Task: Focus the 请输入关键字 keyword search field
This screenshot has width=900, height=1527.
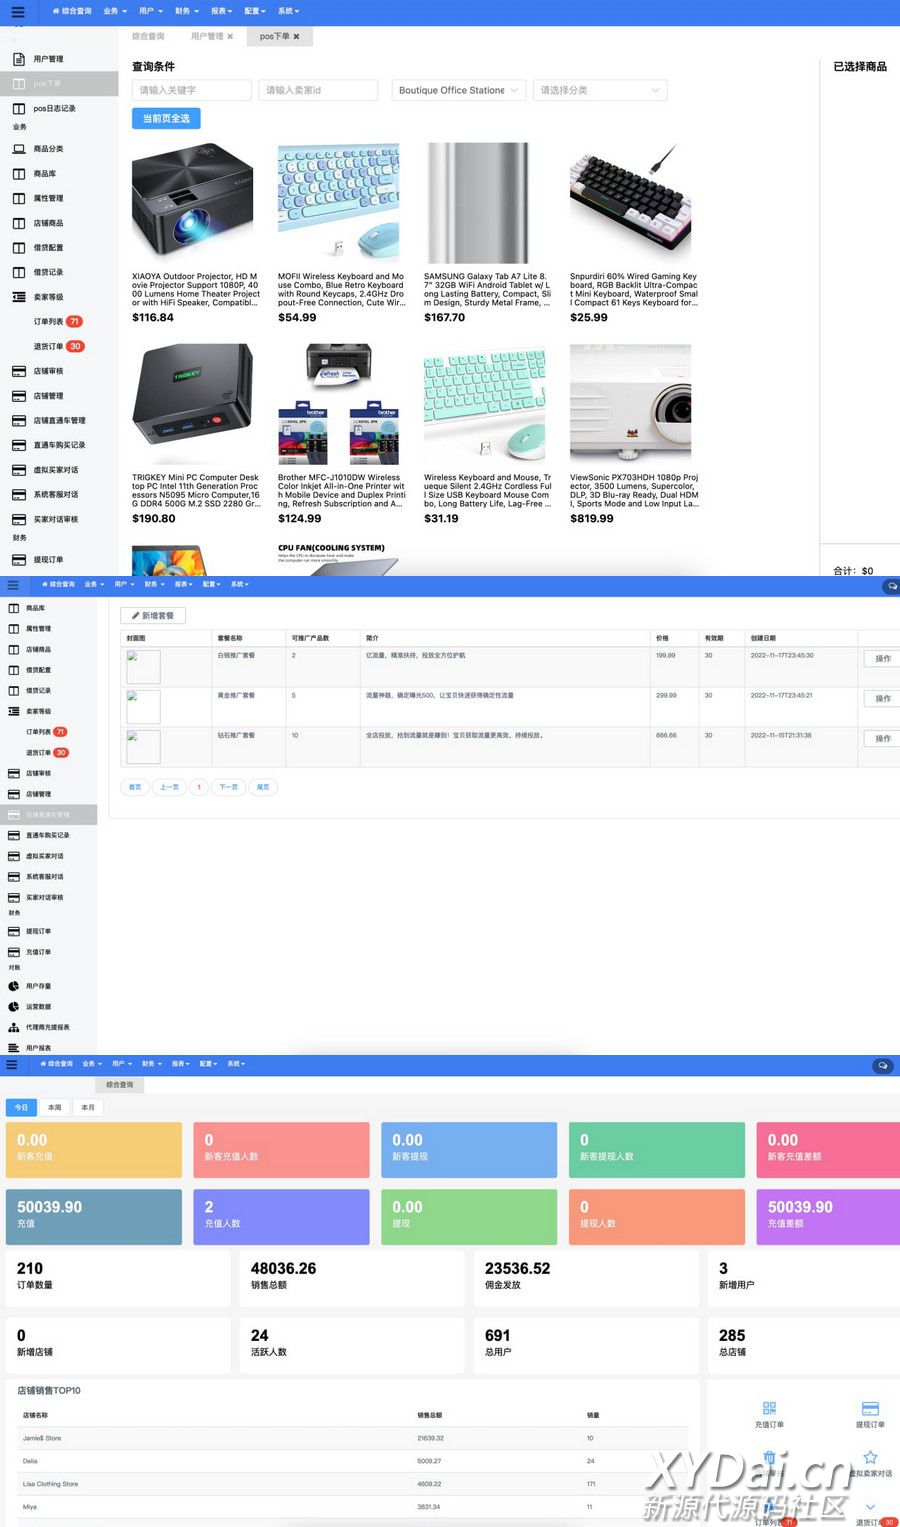Action: click(191, 90)
